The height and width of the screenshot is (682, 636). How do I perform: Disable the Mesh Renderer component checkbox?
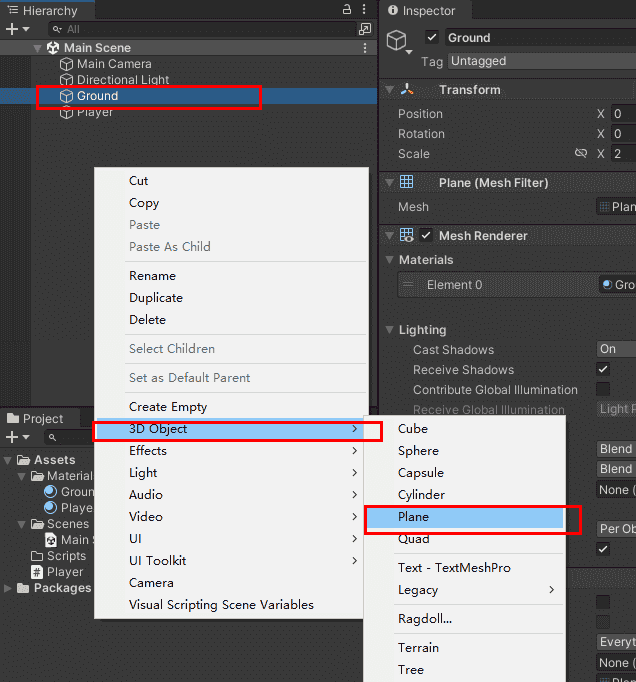pos(428,236)
